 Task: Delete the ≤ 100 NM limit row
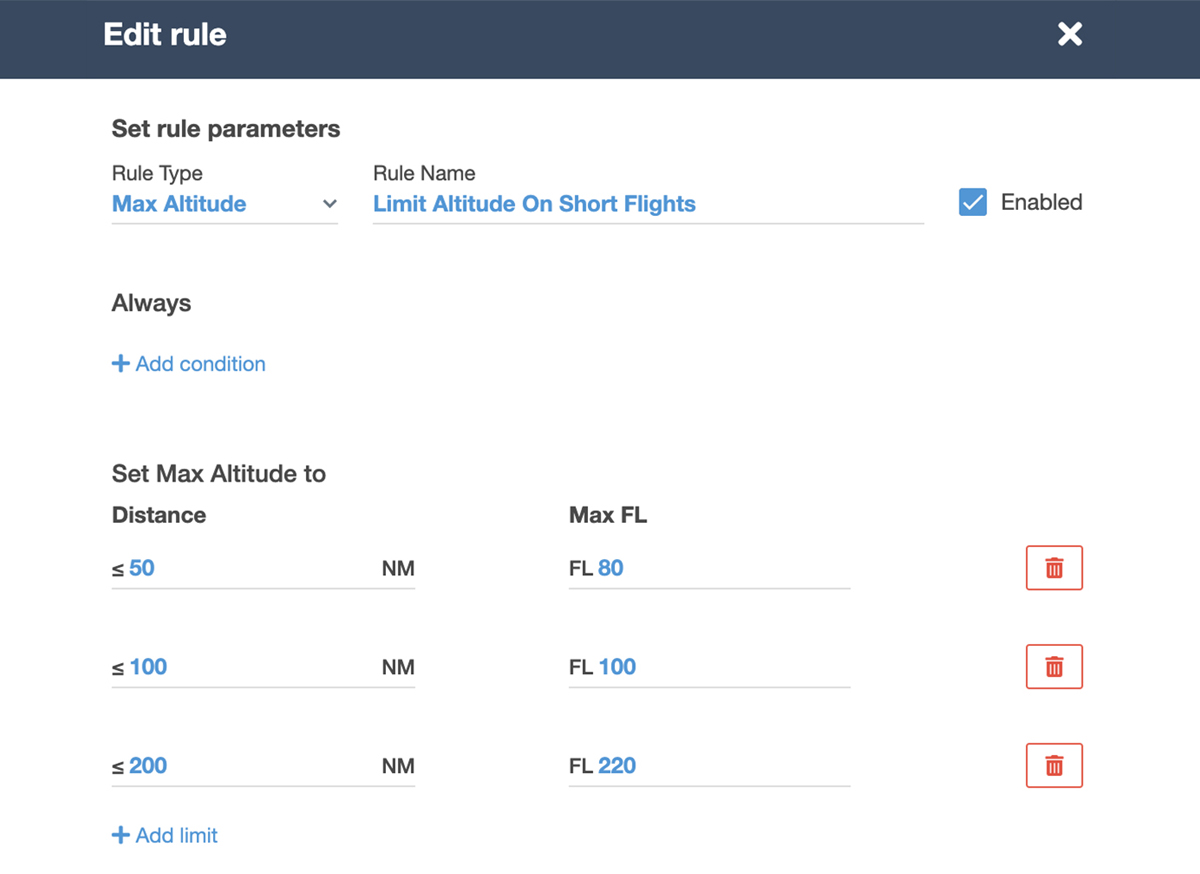click(1054, 667)
